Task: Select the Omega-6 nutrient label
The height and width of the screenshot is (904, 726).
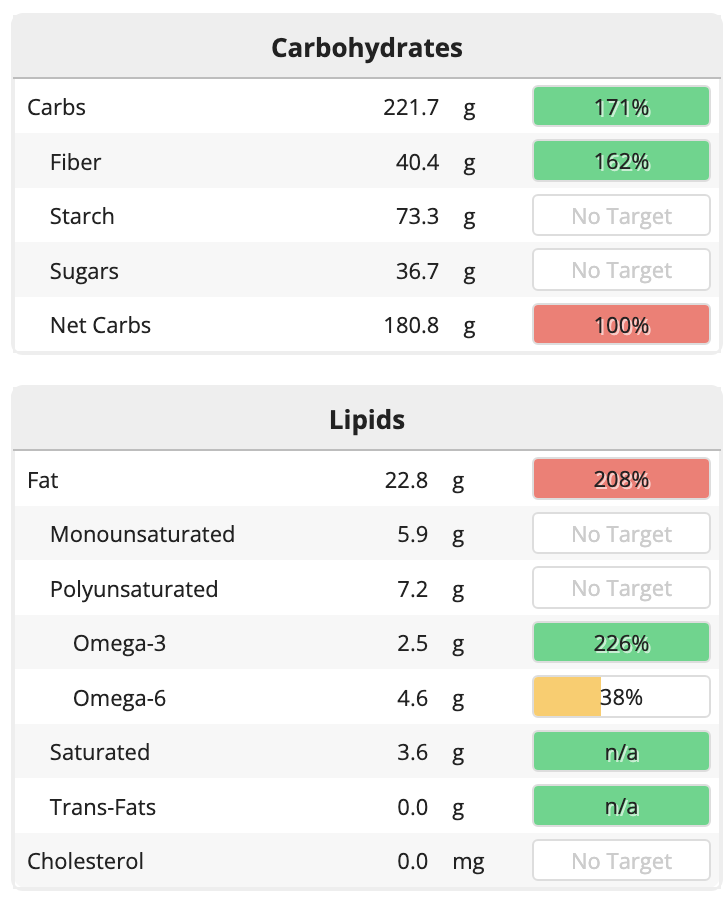Action: click(119, 698)
